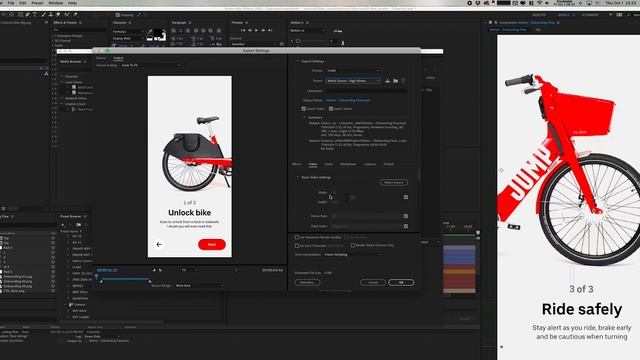Step to next frame in Preview panel
640x360 pixels.
[x=263, y=30]
